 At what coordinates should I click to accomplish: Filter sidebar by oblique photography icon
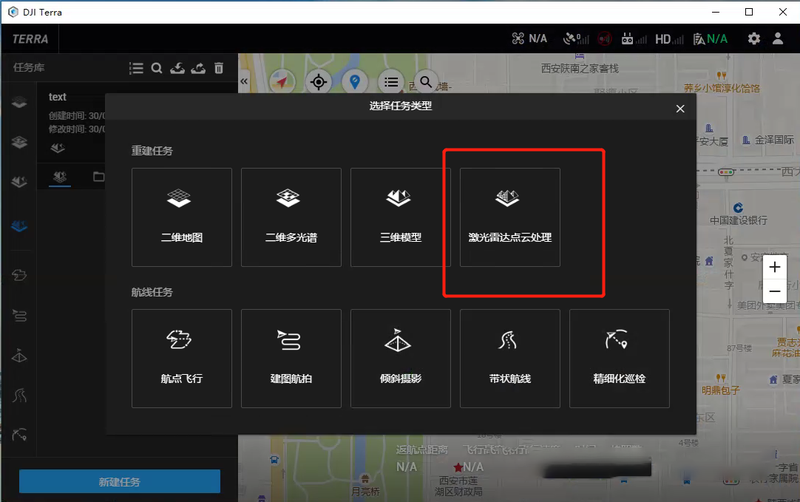[x=19, y=356]
